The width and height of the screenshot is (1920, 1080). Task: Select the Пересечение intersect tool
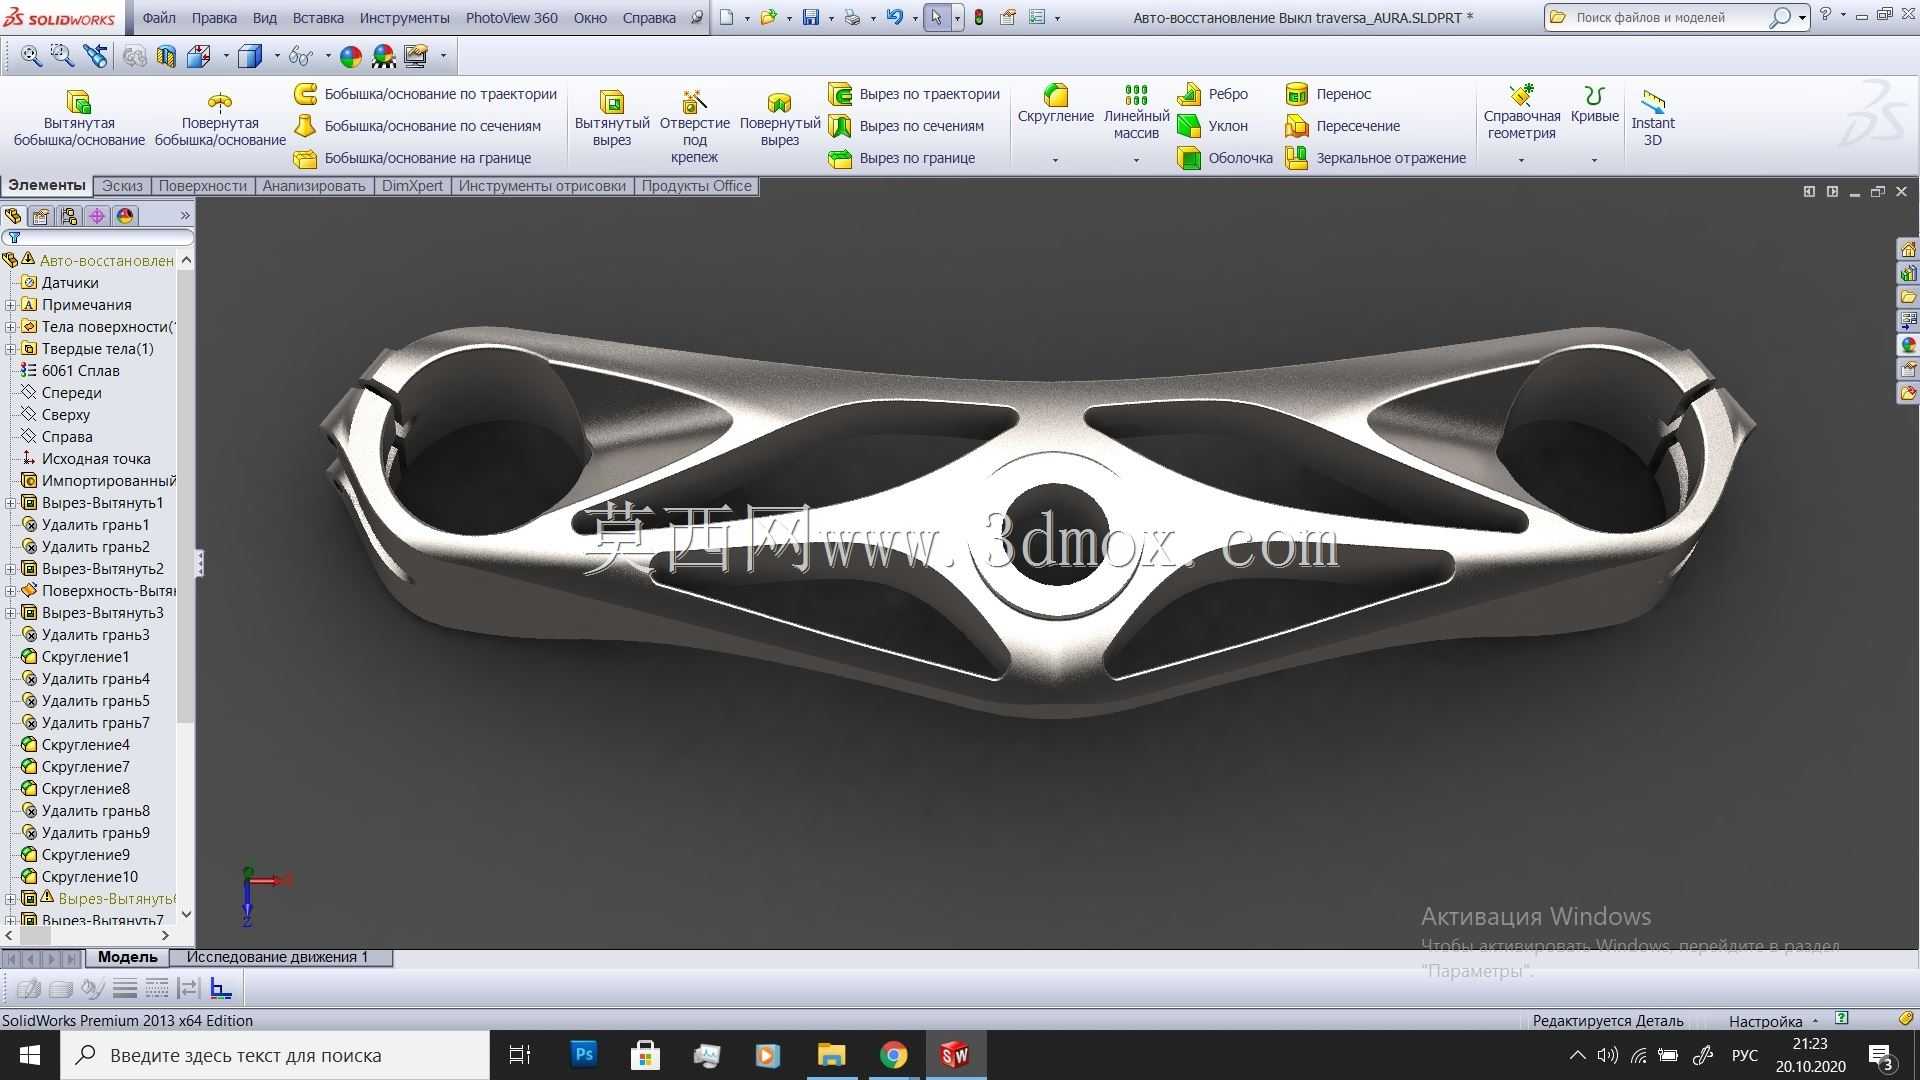pyautogui.click(x=1342, y=126)
